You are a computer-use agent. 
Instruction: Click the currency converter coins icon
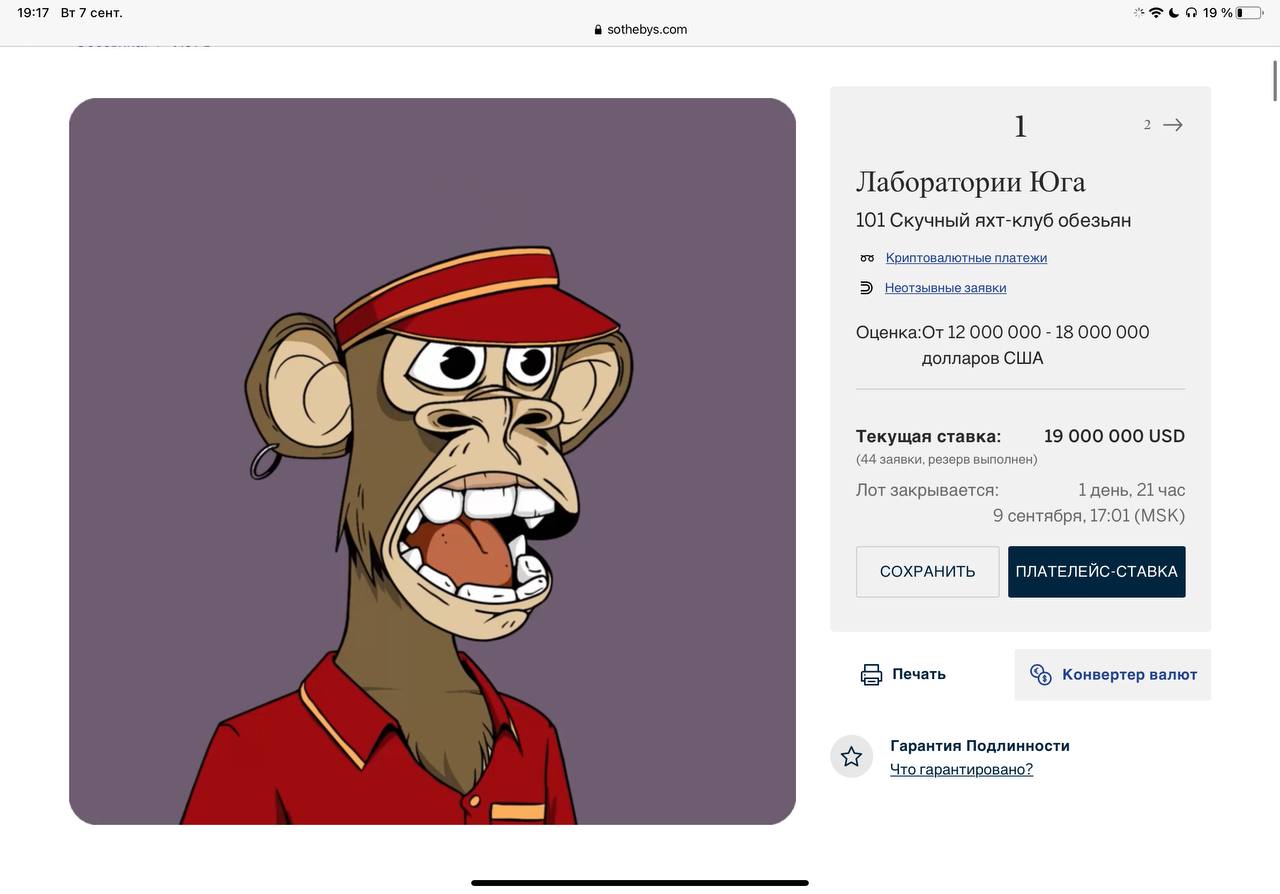pyautogui.click(x=1040, y=675)
